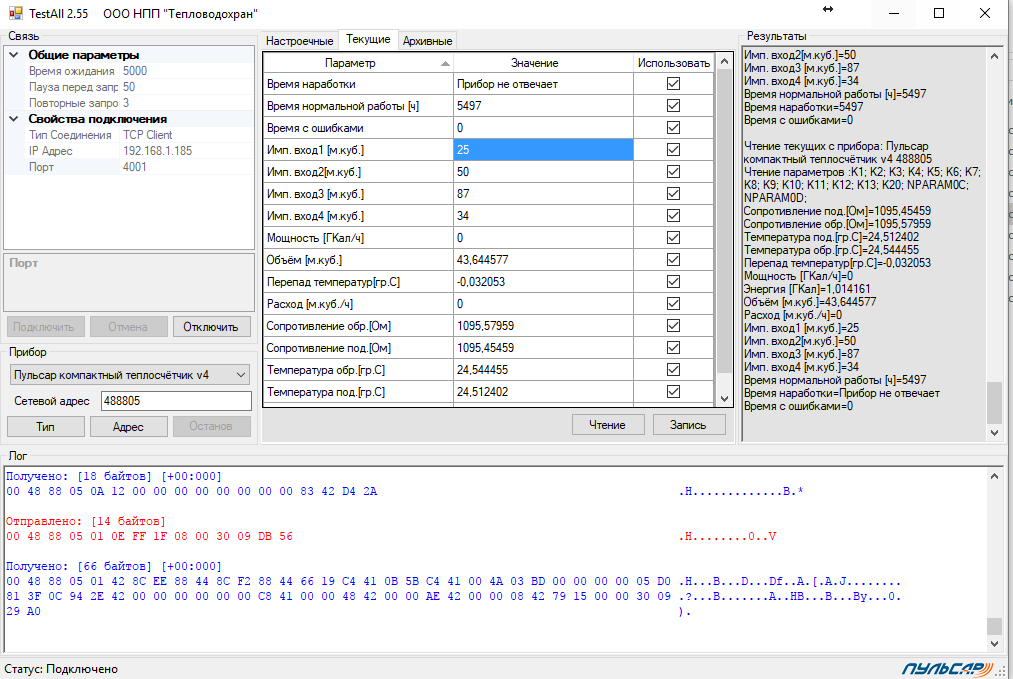Toggle checkbox for Сопротивление под. row

[x=673, y=347]
